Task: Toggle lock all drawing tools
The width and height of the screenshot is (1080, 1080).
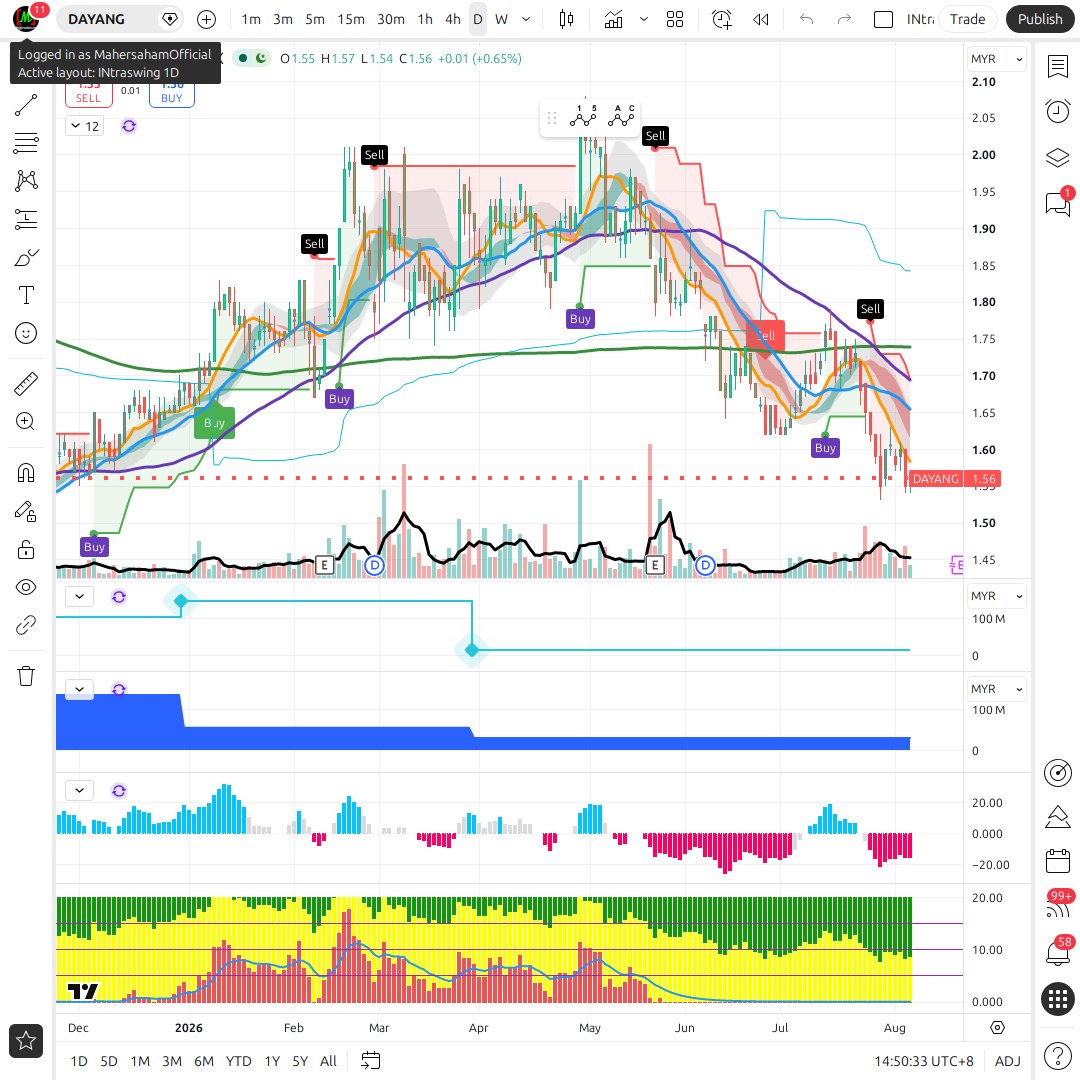Action: click(x=26, y=550)
